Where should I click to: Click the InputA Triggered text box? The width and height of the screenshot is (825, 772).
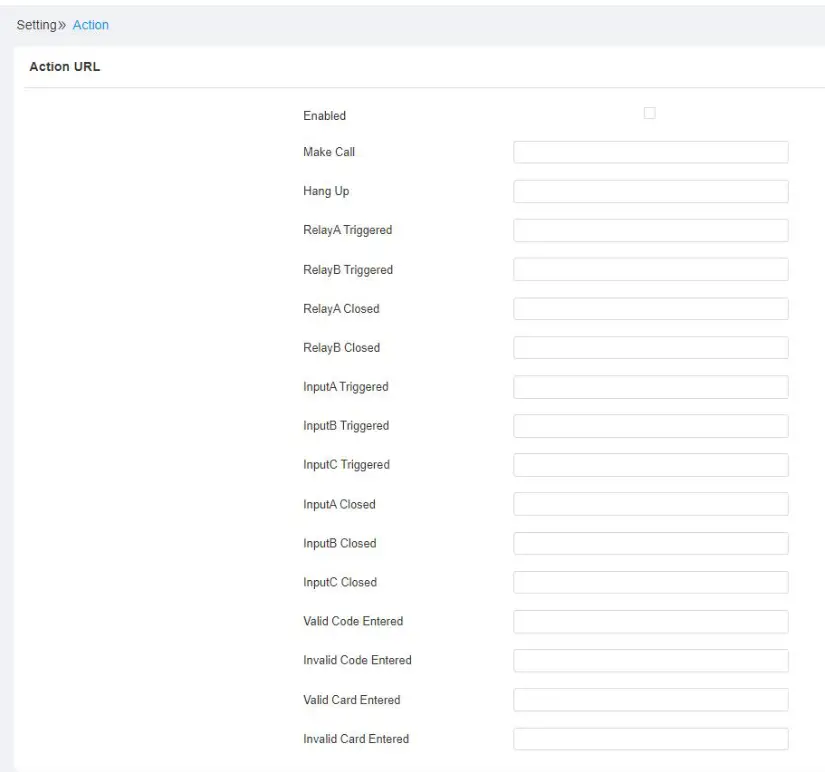(650, 387)
